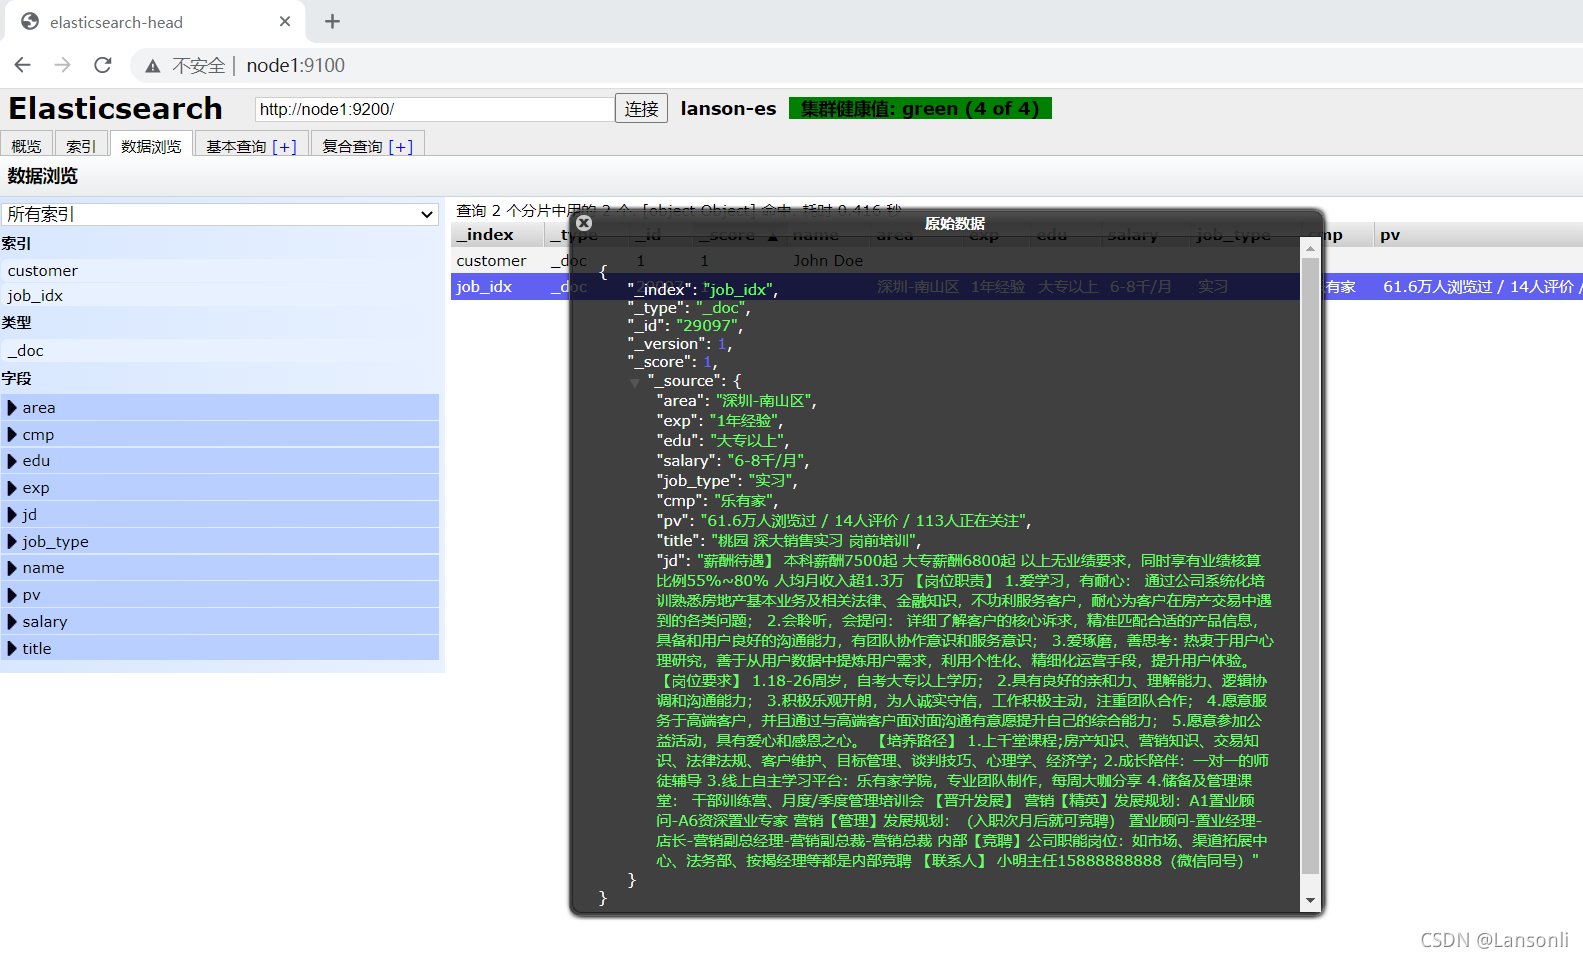Select the customer index in sidebar

[x=220, y=271]
